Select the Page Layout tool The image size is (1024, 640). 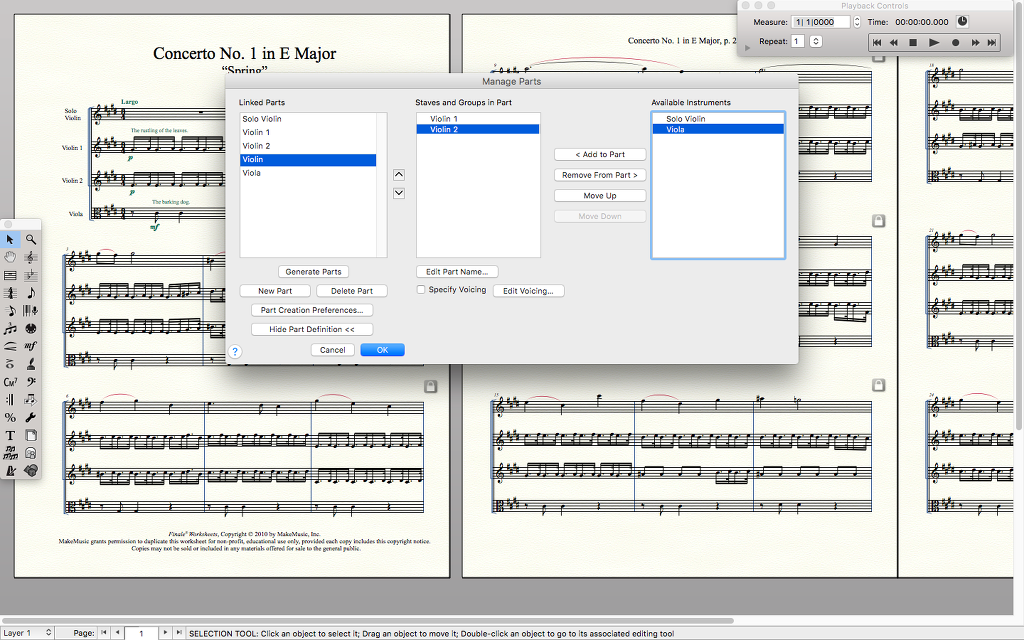(x=31, y=435)
